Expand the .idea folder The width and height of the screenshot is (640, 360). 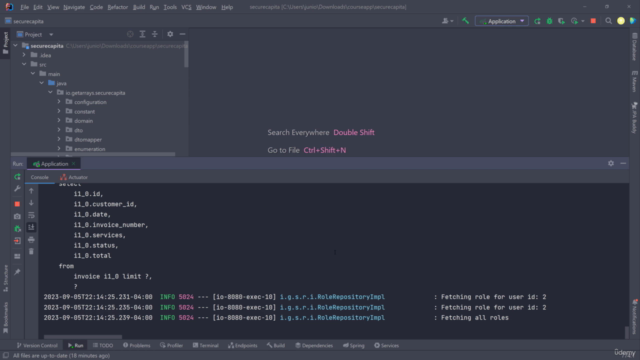tap(24, 55)
